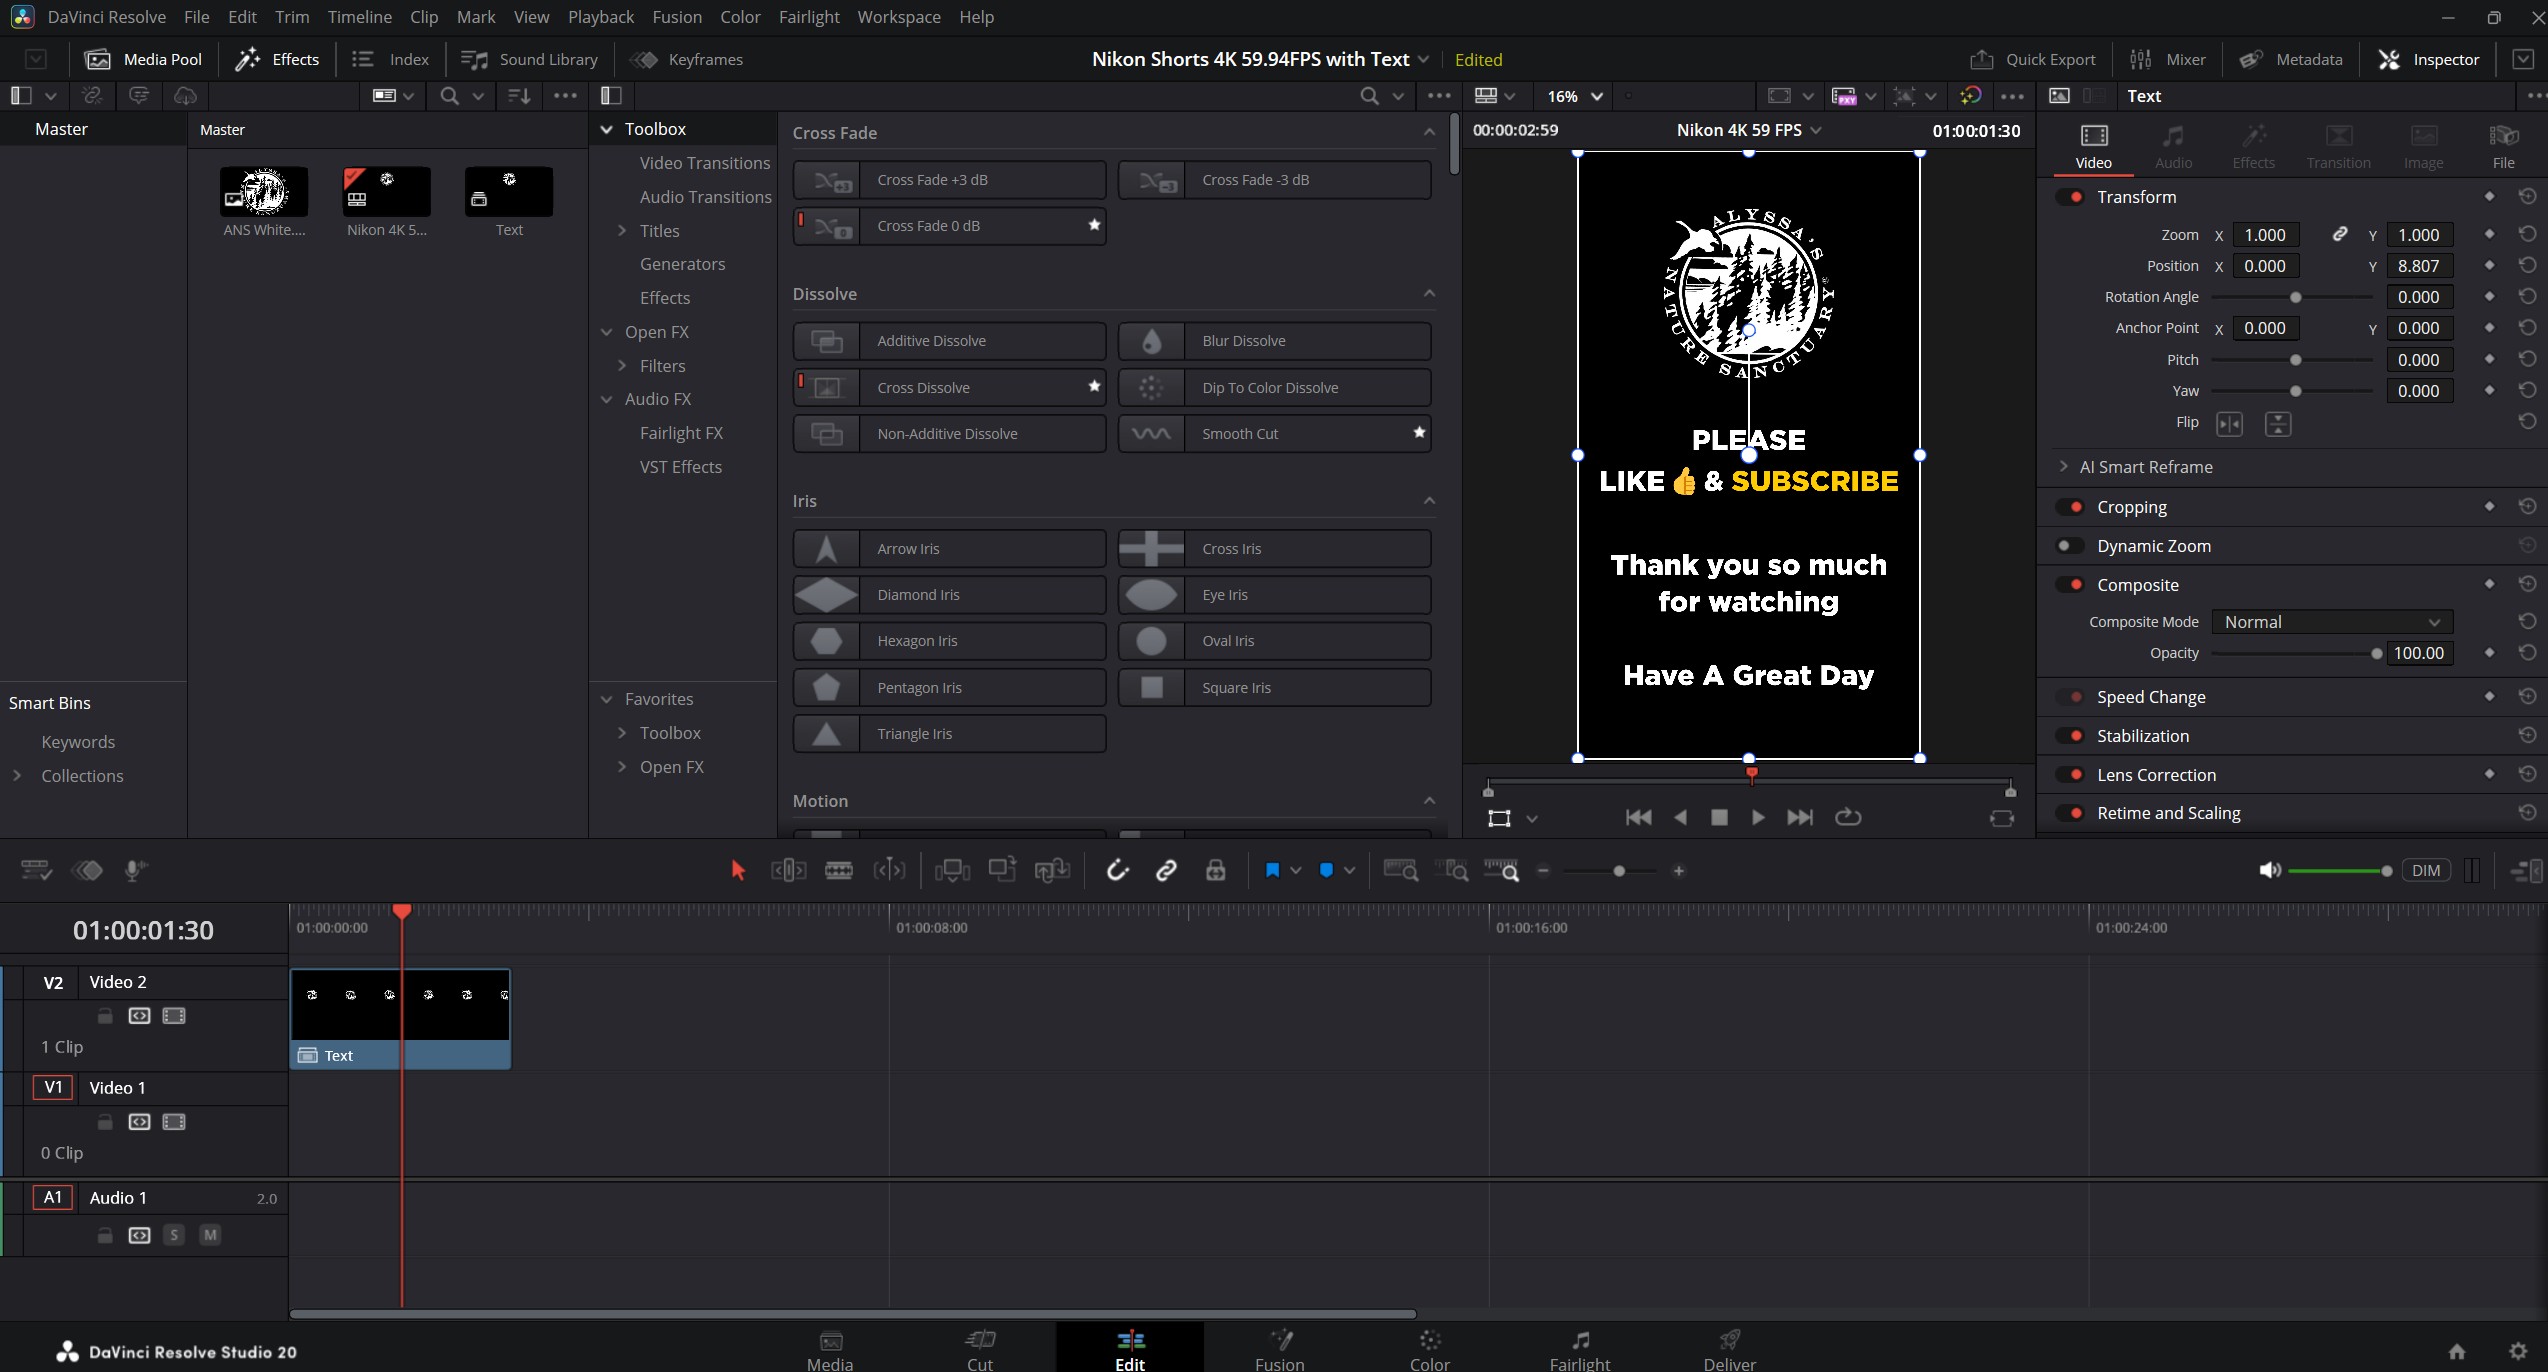Screen dimensions: 2548x1372
Task: Switch to the Color page
Action: tap(1429, 1349)
